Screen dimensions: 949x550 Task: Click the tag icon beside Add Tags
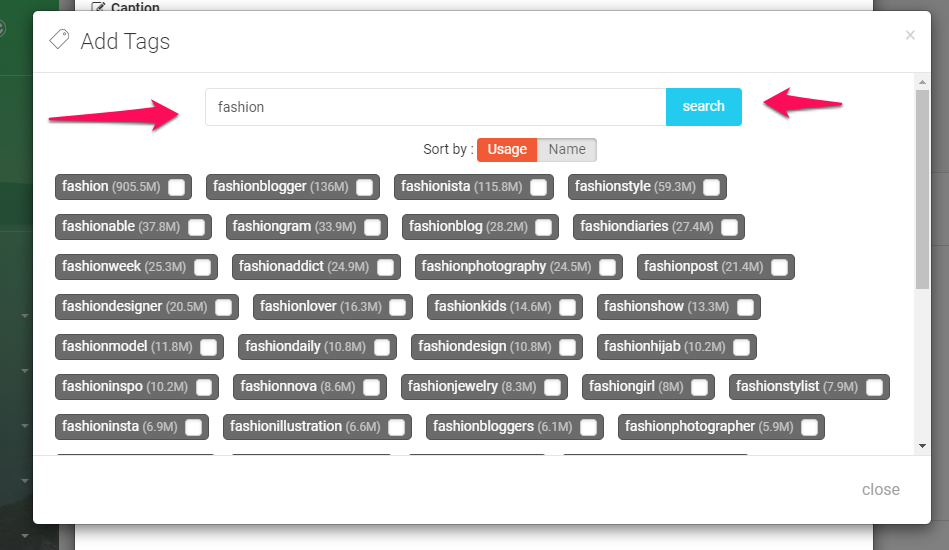[59, 40]
